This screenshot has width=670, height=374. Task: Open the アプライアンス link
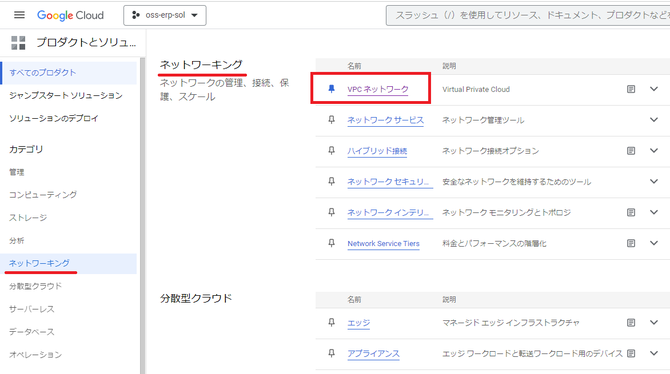(373, 353)
